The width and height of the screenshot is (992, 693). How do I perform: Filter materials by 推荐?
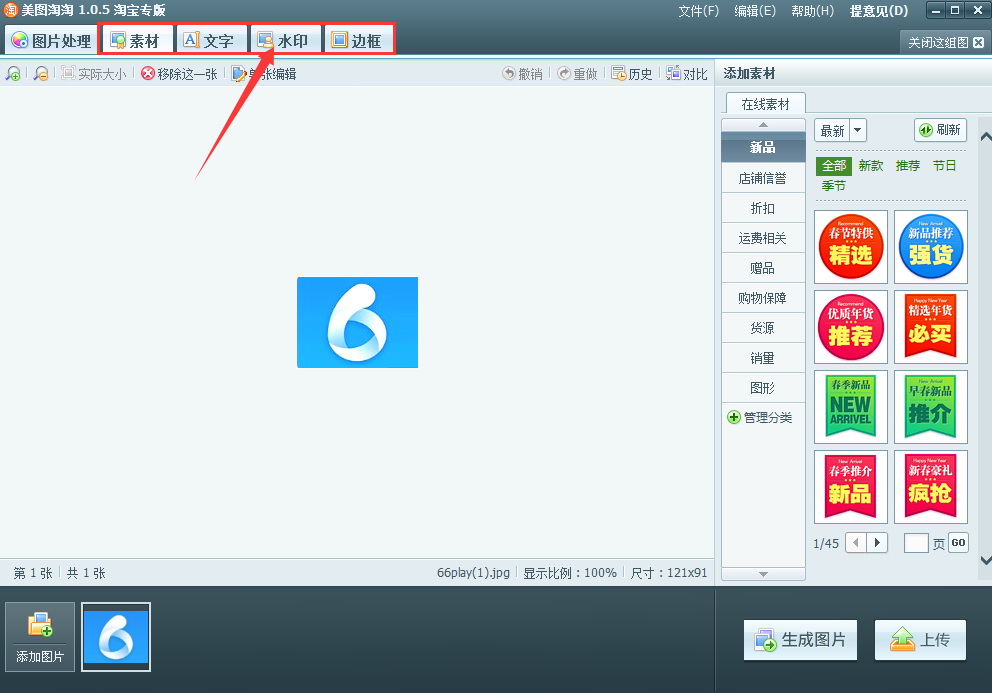[907, 166]
